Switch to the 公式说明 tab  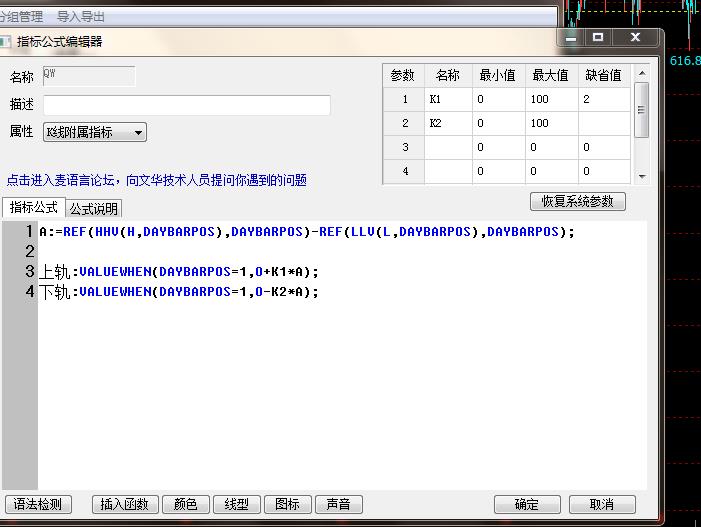(x=94, y=209)
